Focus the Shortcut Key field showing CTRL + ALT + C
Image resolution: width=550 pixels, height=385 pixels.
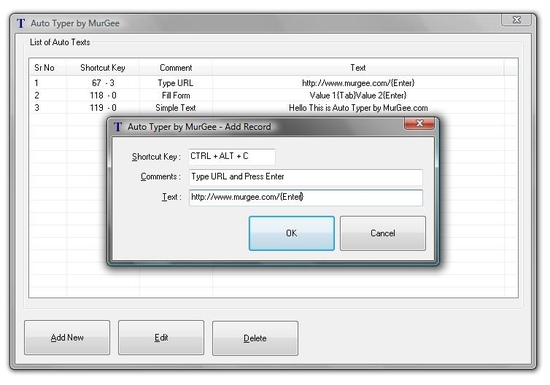tap(232, 156)
